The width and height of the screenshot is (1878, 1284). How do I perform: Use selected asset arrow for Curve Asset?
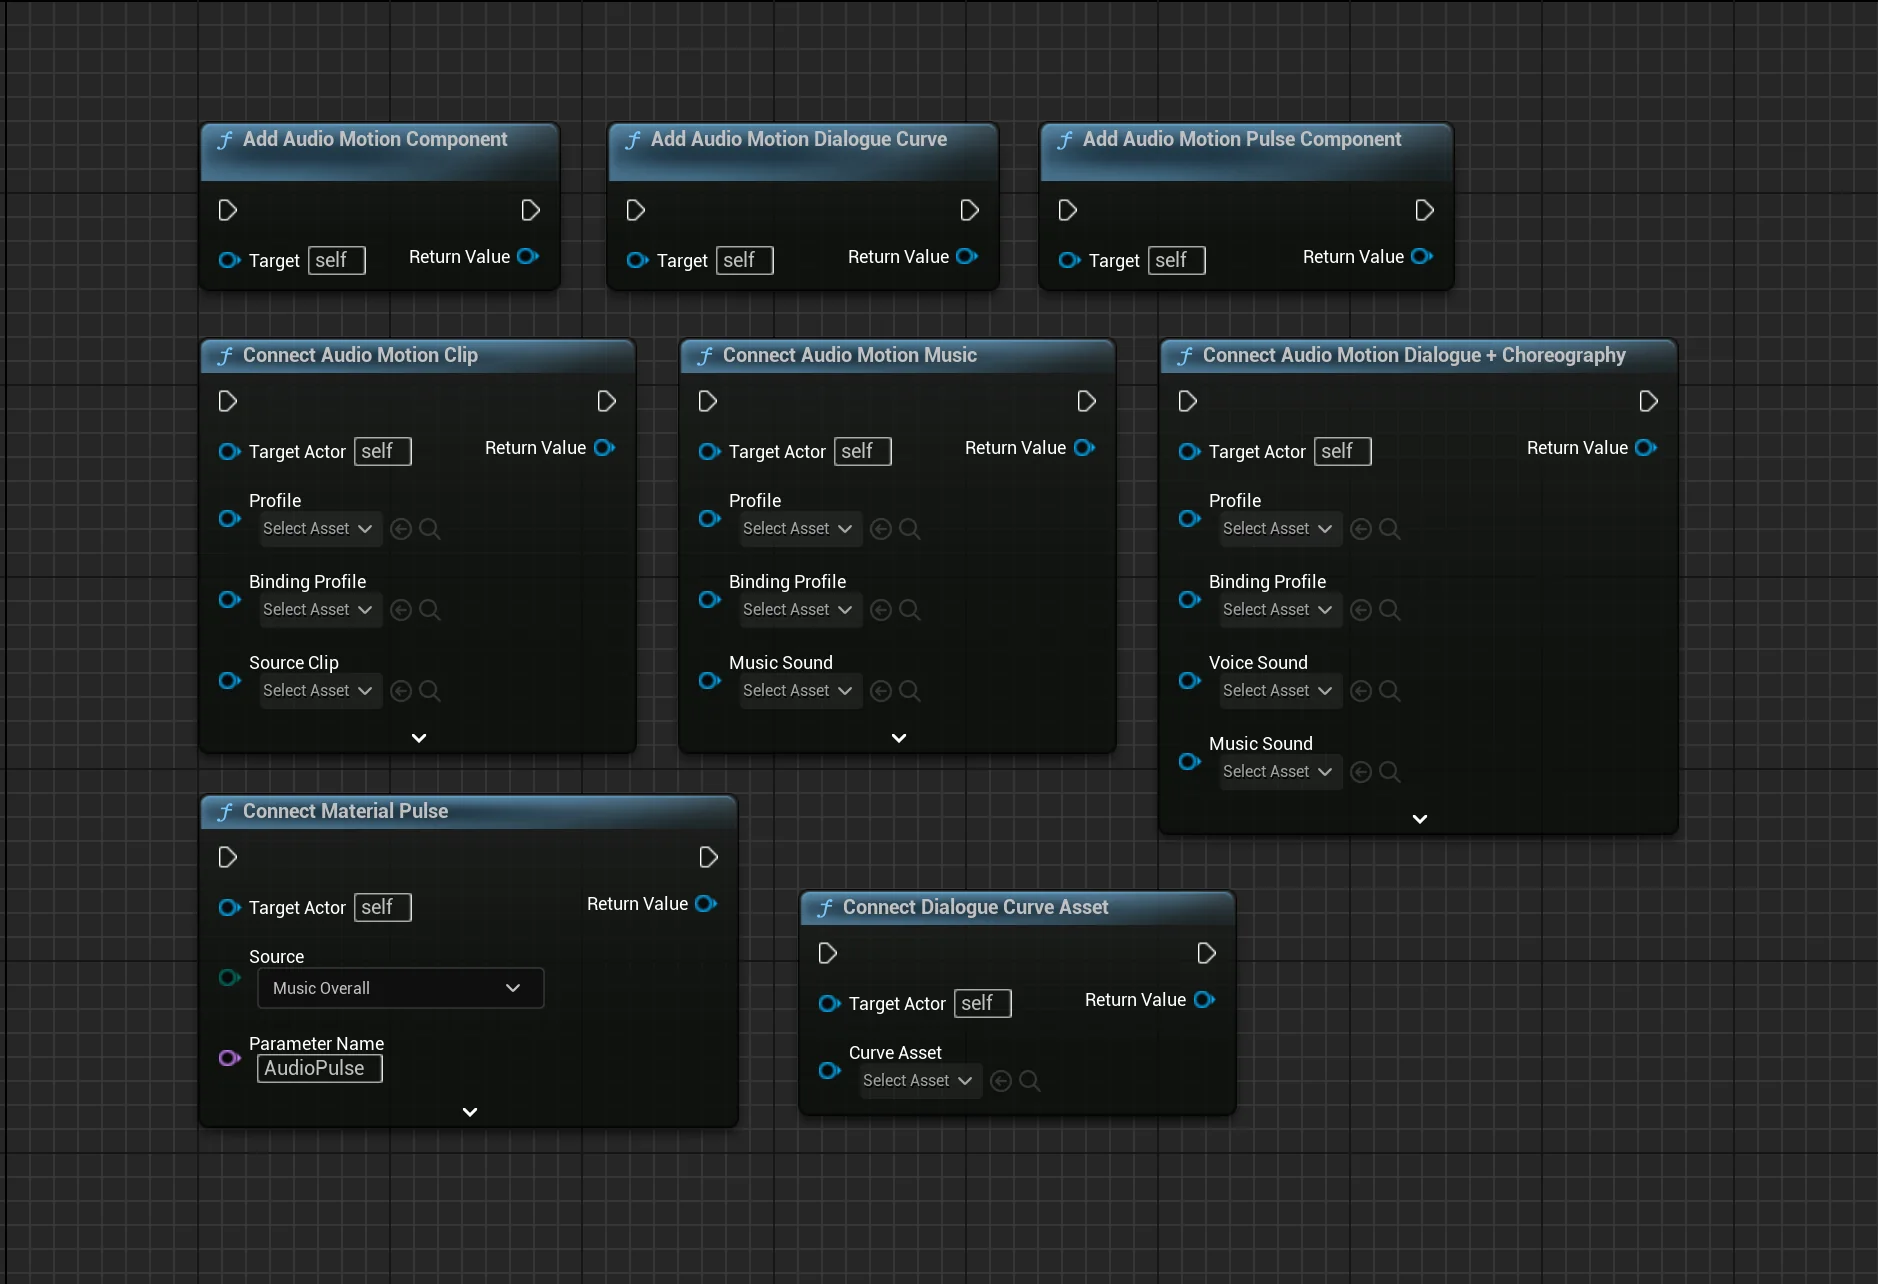[1001, 1080]
